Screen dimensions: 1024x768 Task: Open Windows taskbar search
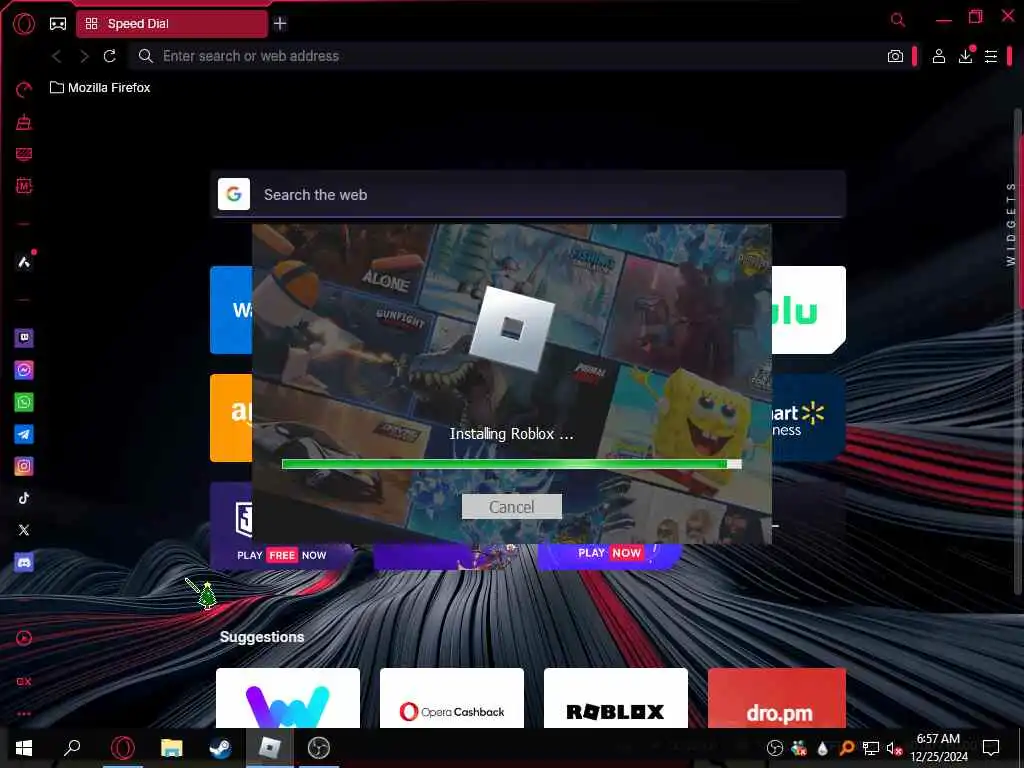click(72, 748)
